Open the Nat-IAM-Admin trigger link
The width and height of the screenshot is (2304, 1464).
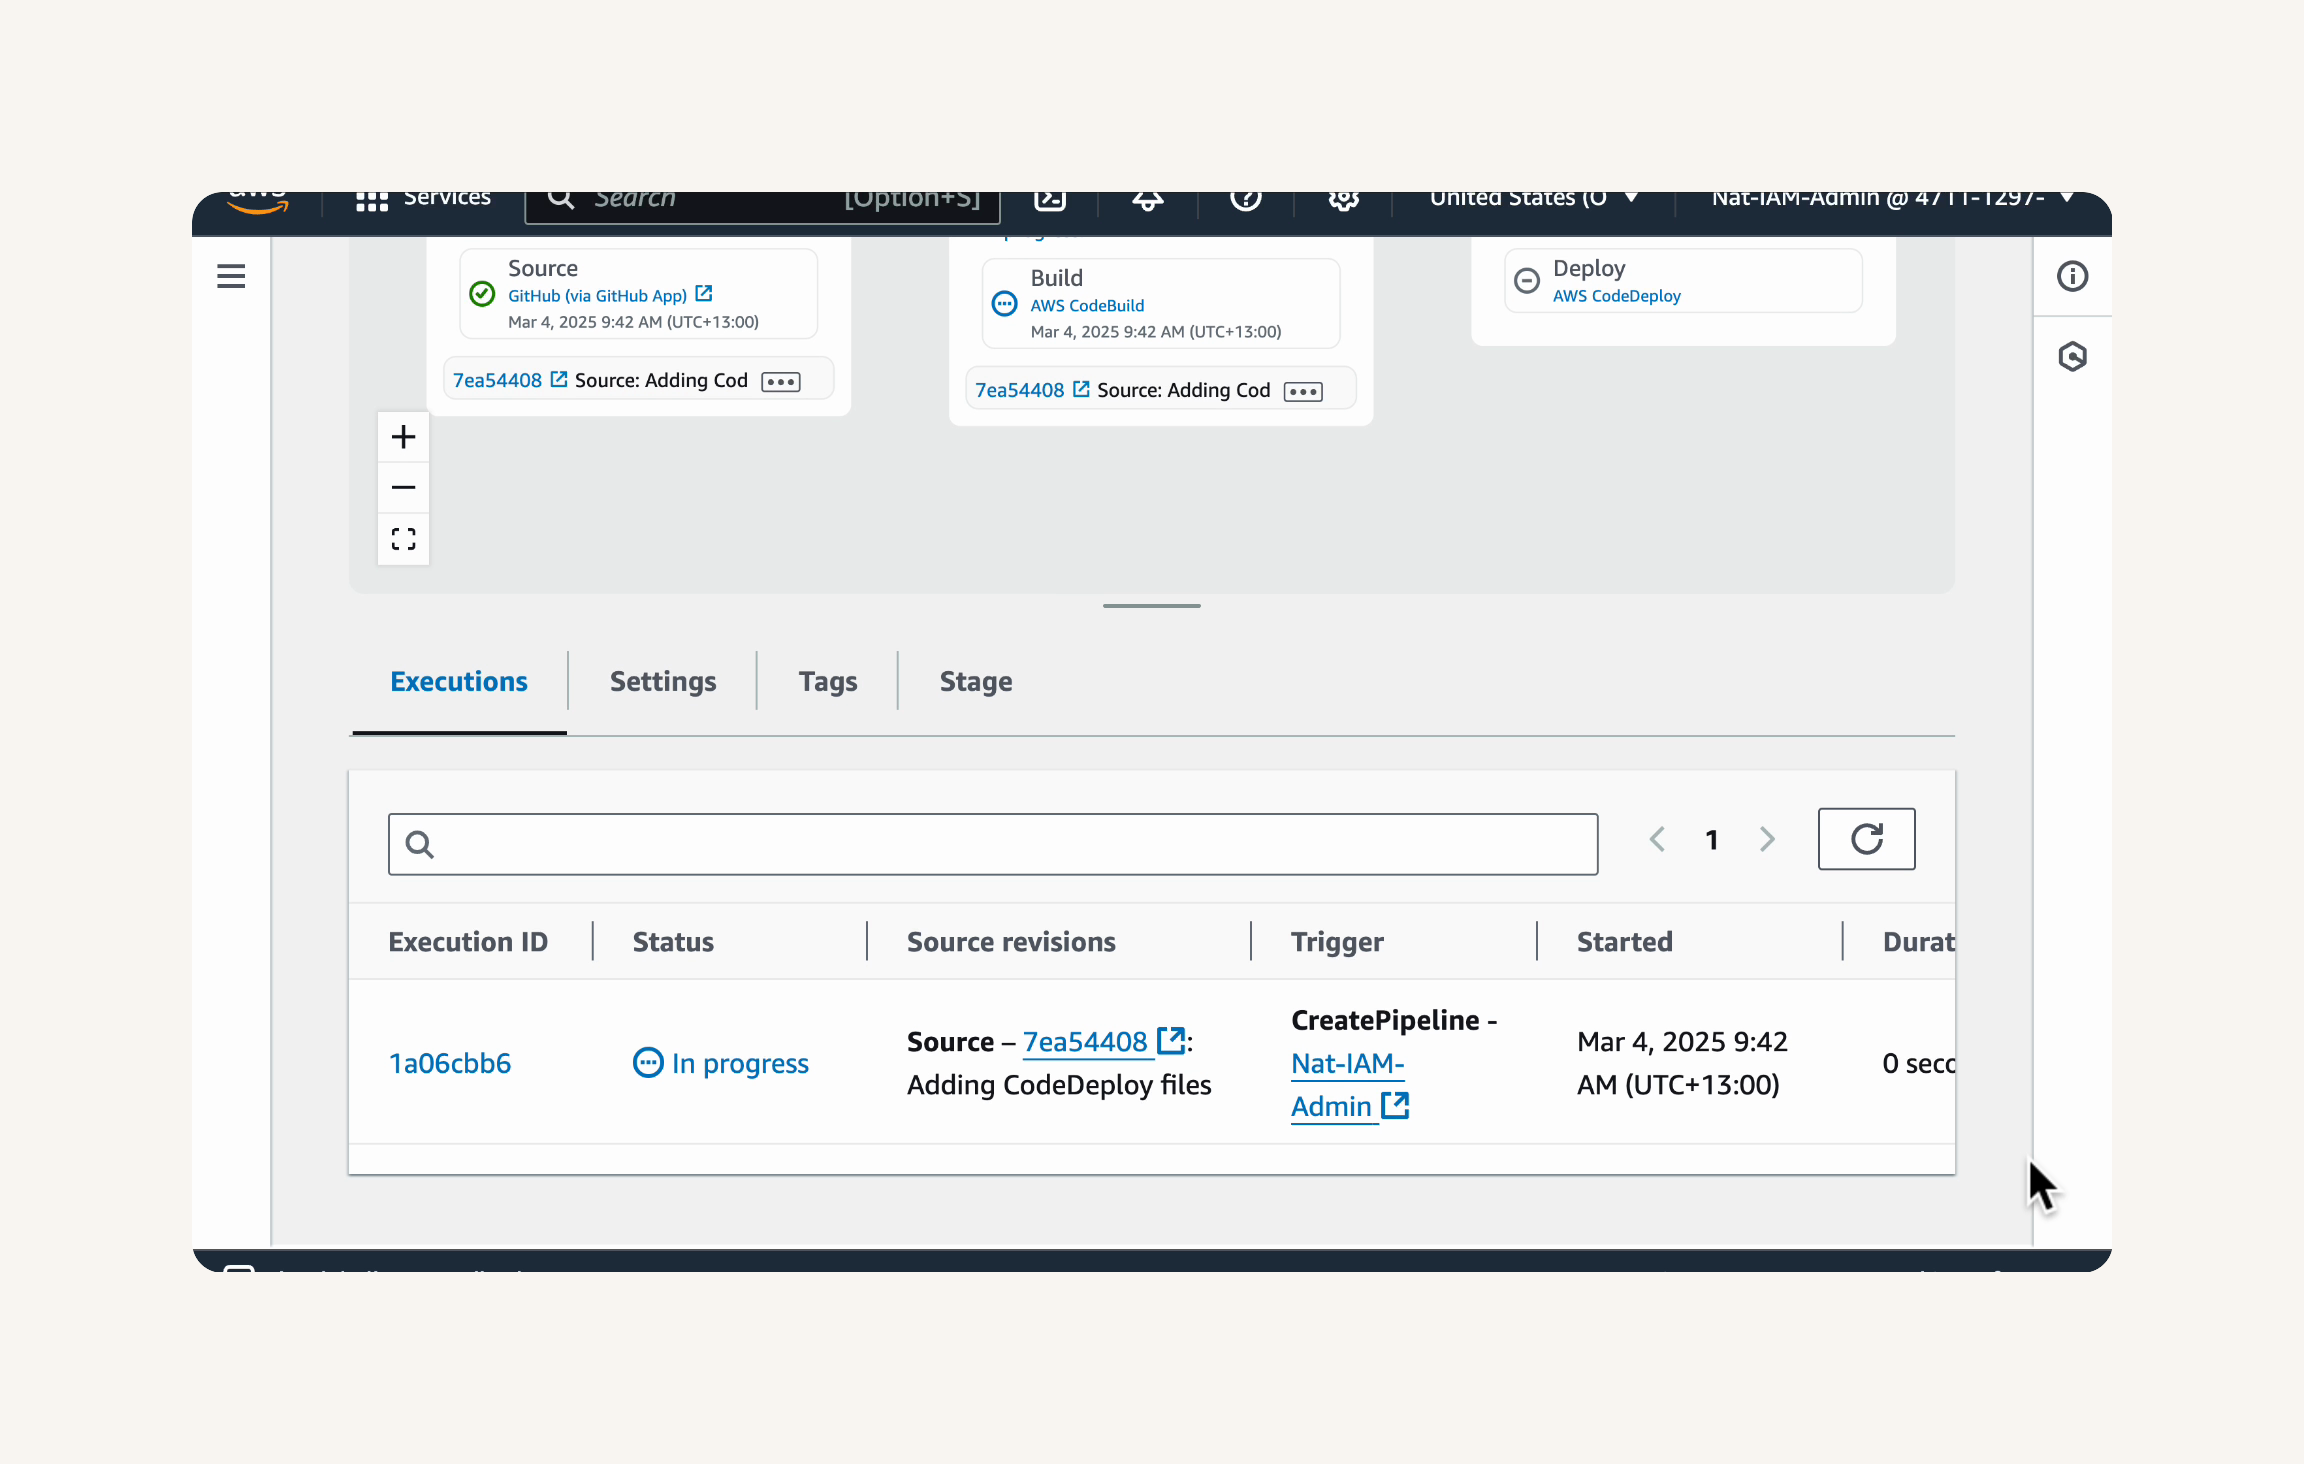click(1350, 1085)
